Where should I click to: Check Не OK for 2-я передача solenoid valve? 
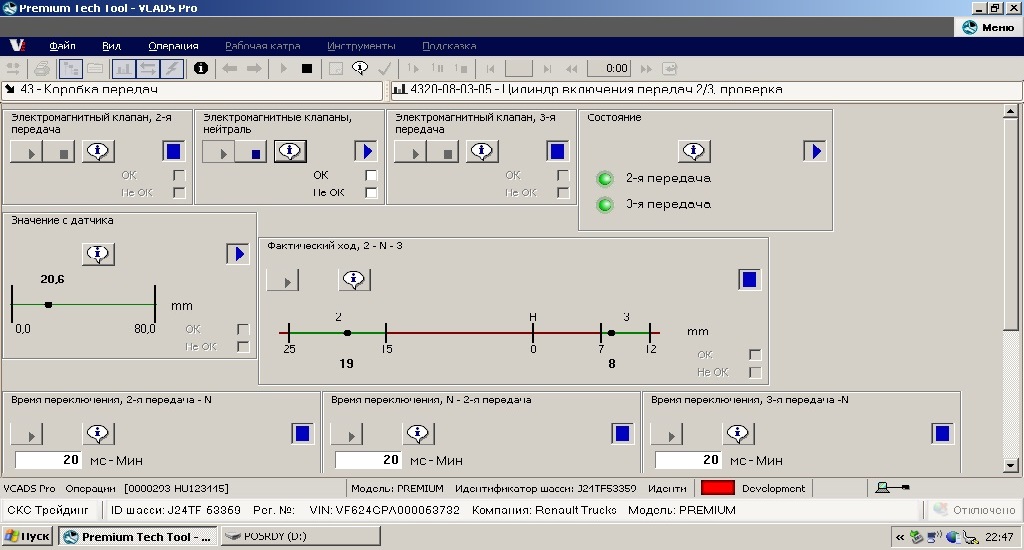tap(179, 193)
